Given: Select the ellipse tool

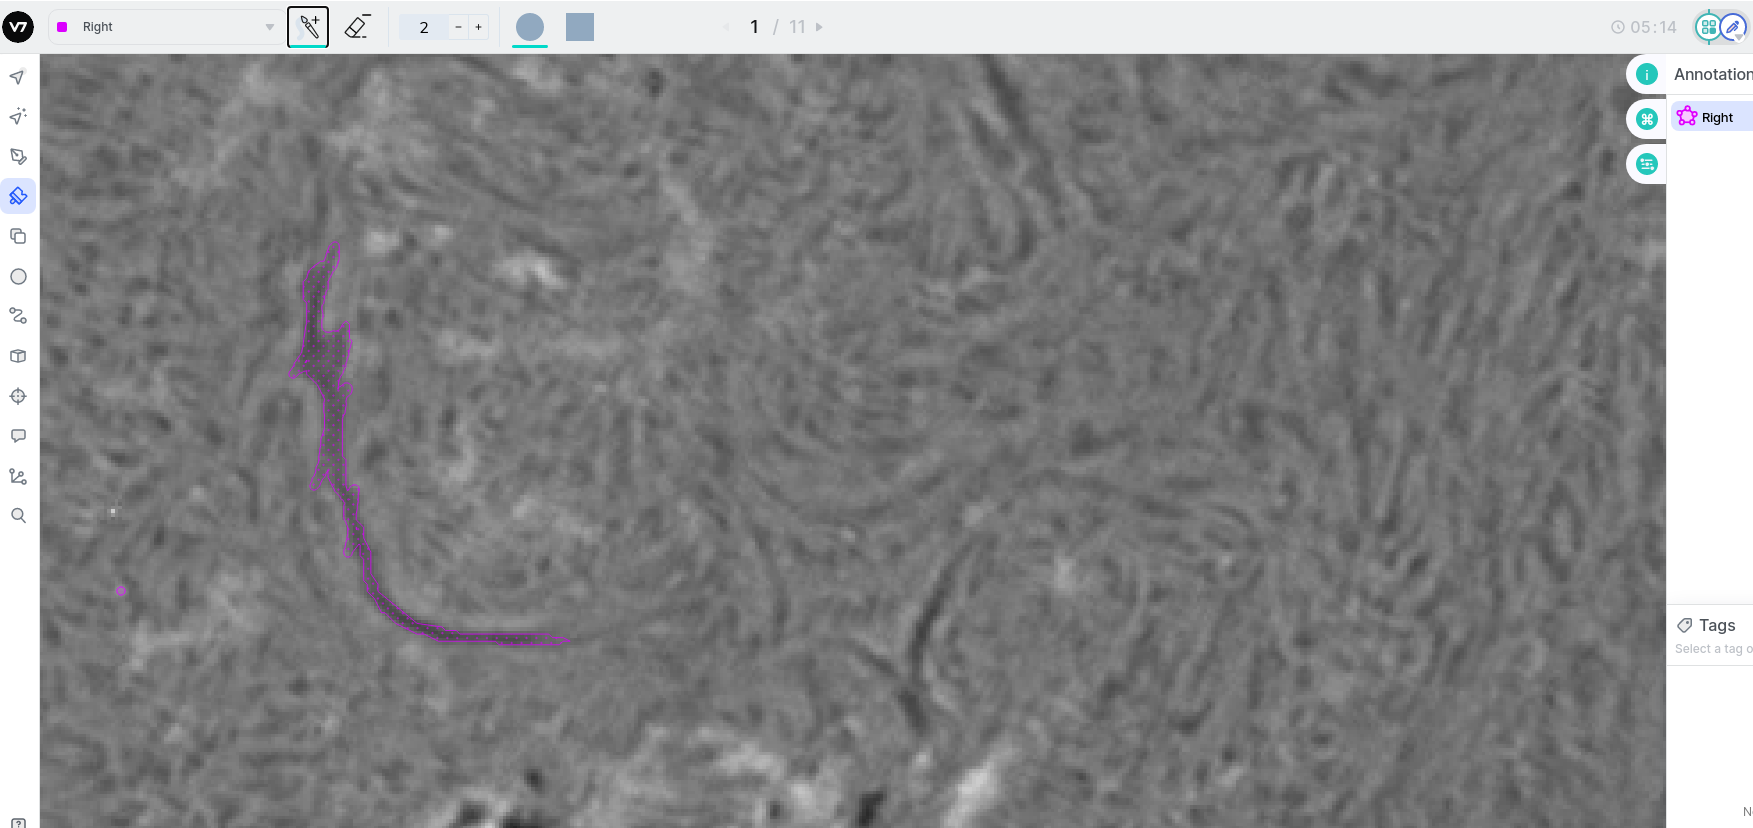Looking at the screenshot, I should (x=18, y=277).
